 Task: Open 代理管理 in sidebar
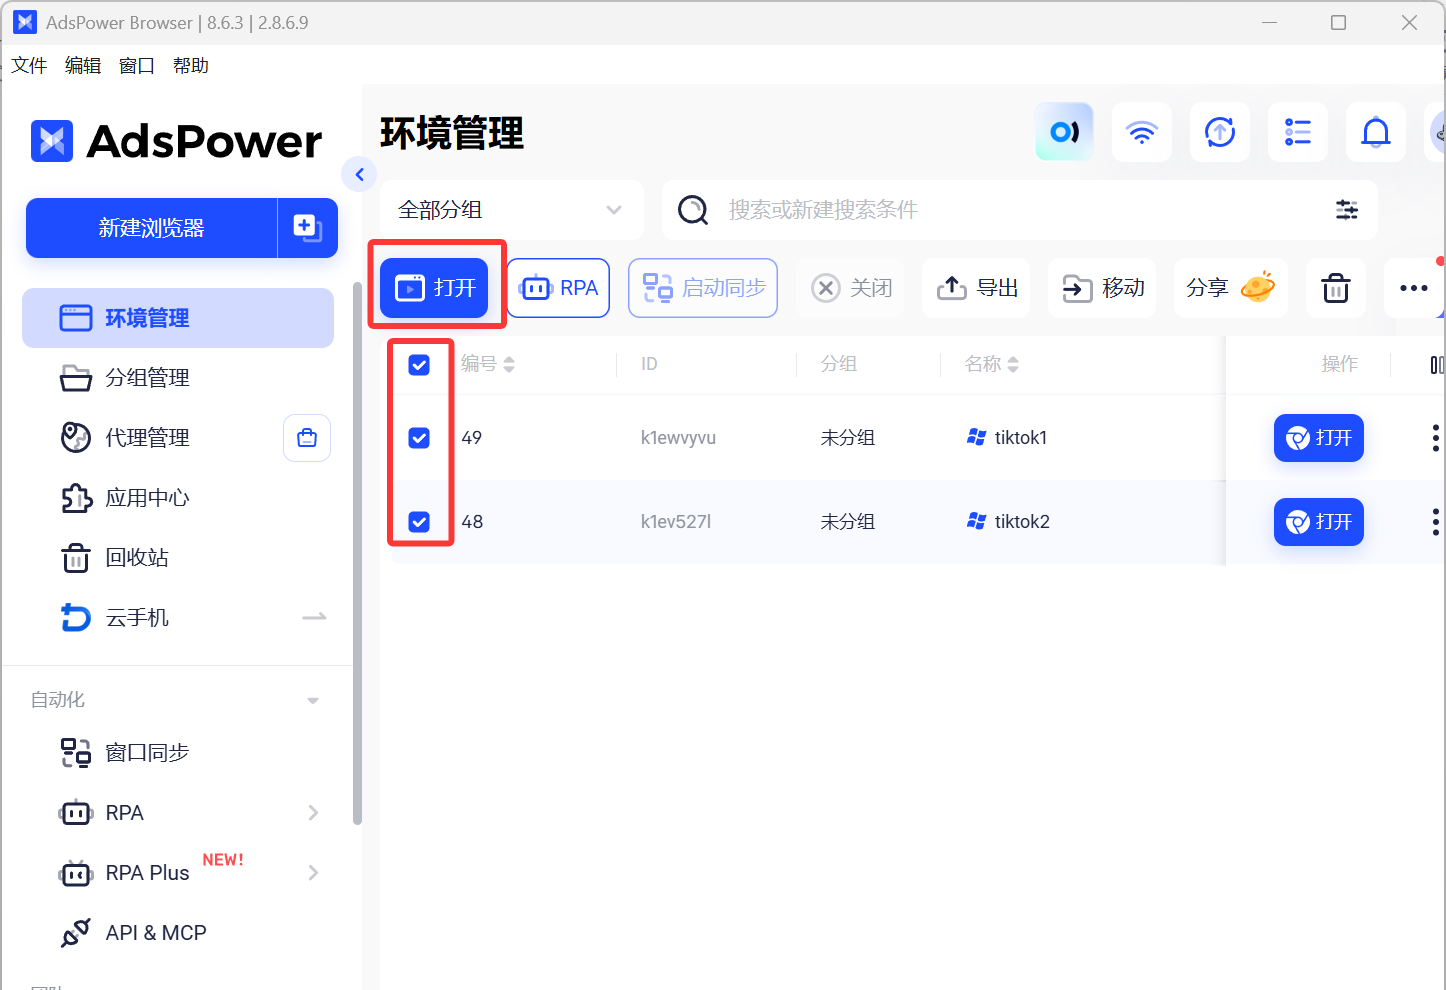click(x=148, y=438)
